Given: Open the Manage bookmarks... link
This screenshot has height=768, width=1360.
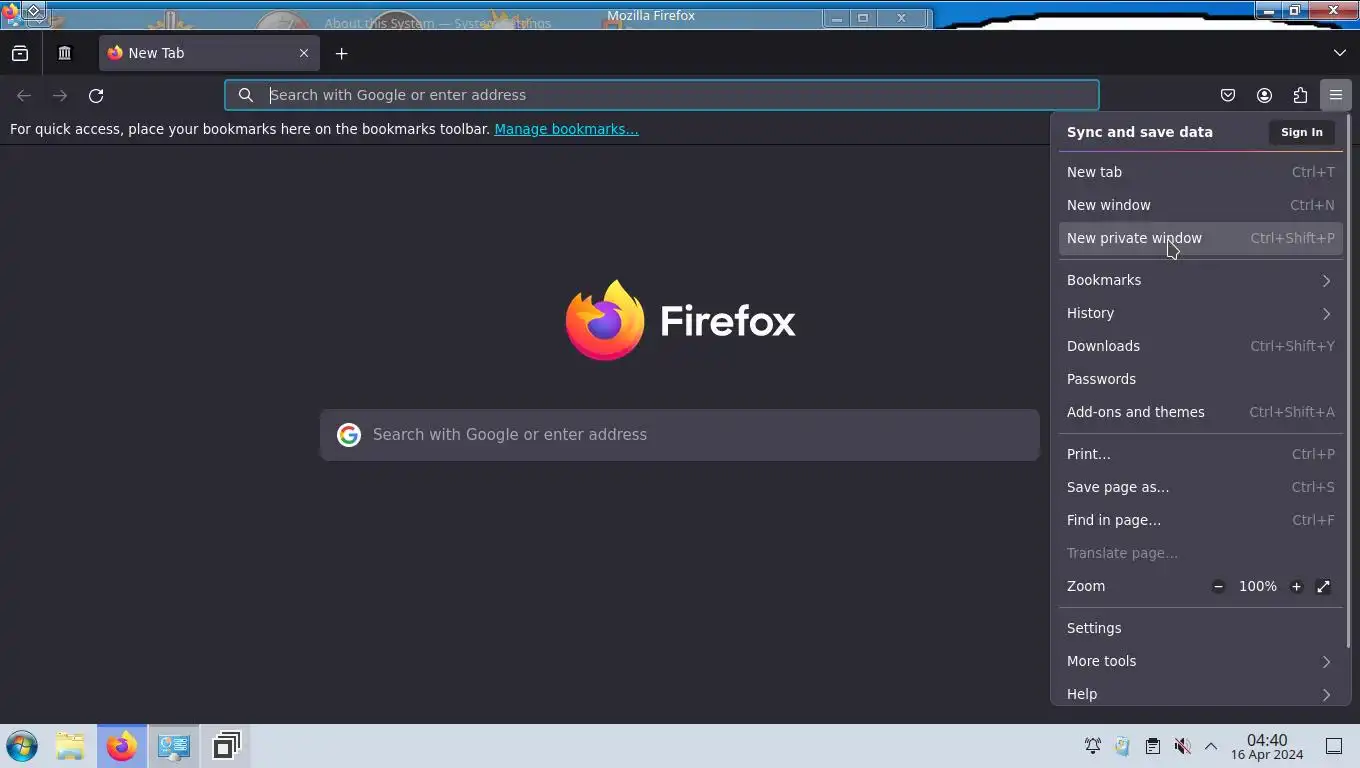Looking at the screenshot, I should [566, 129].
